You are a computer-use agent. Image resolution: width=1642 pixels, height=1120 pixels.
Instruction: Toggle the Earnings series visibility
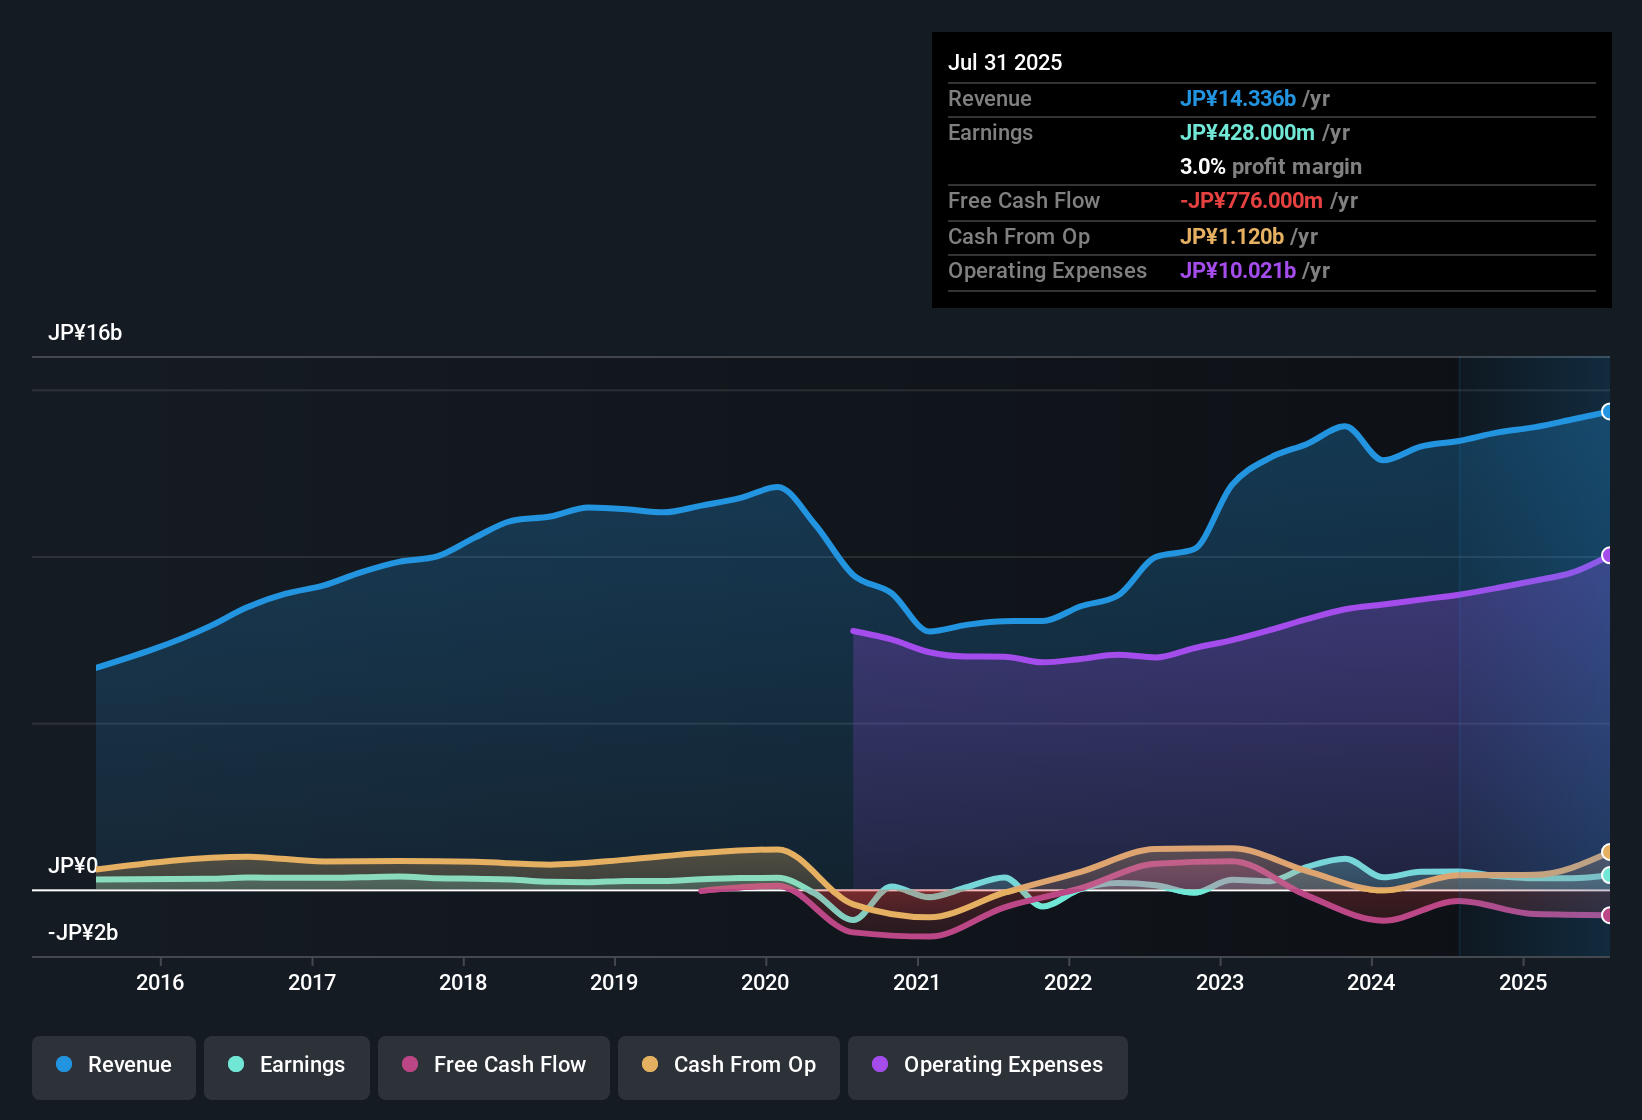pos(286,1065)
